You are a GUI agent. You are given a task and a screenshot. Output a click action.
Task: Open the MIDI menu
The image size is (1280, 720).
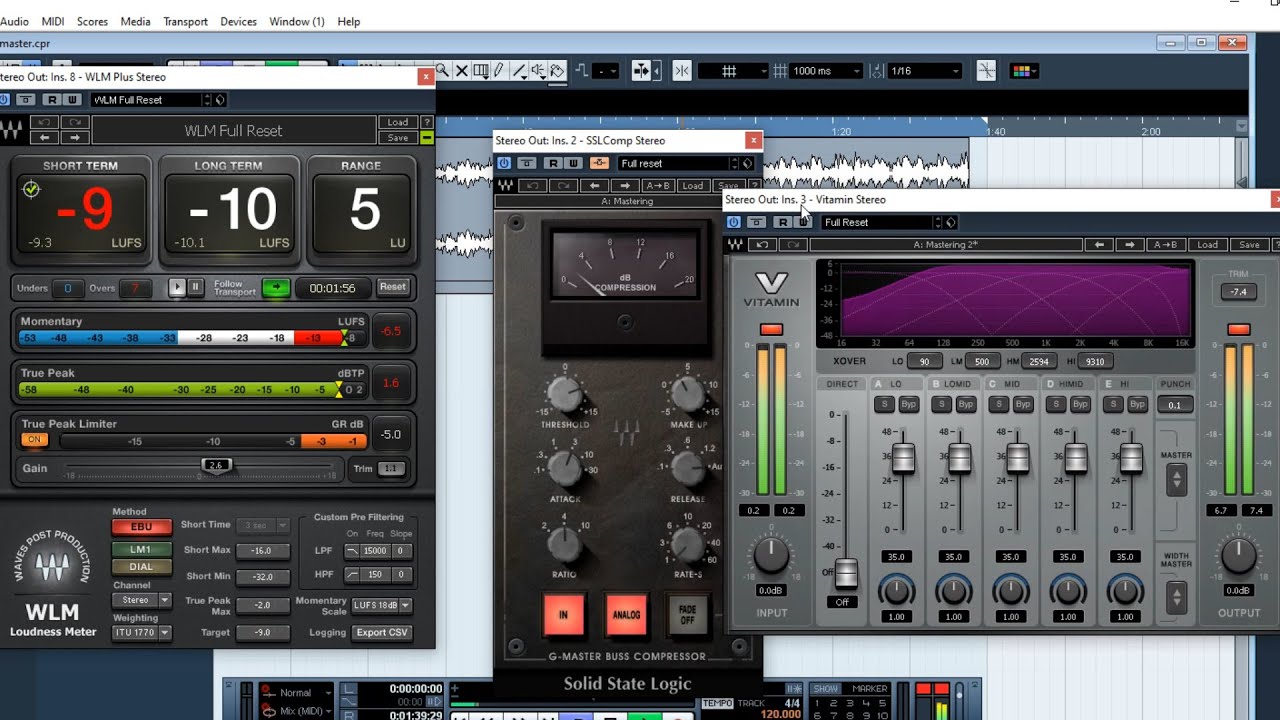click(51, 21)
